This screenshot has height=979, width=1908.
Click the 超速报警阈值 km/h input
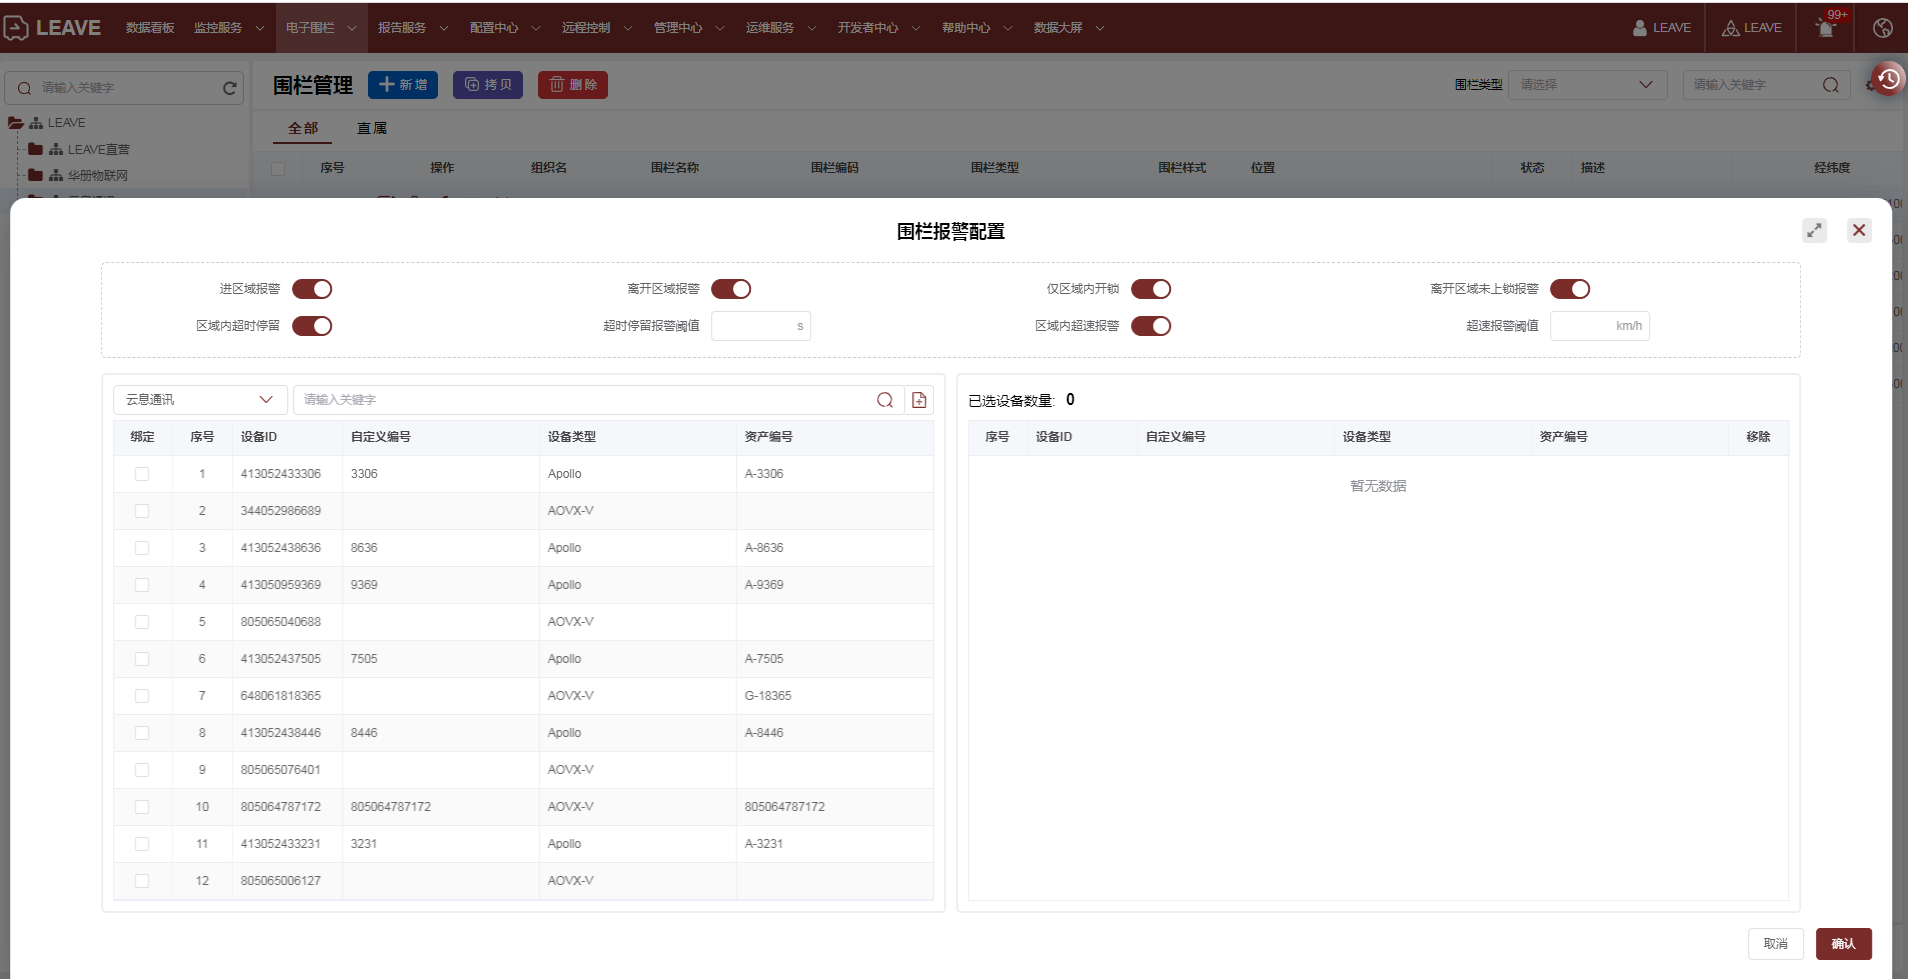[1600, 326]
